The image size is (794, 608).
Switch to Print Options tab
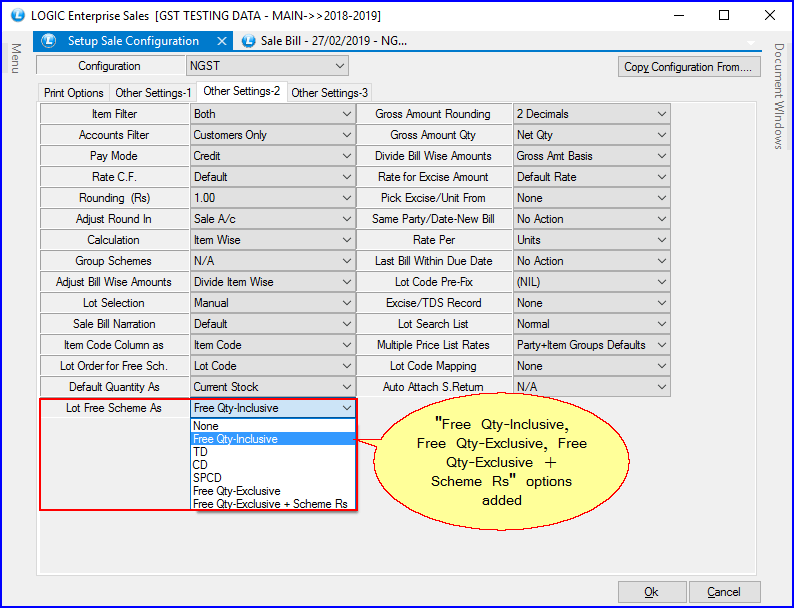73,93
